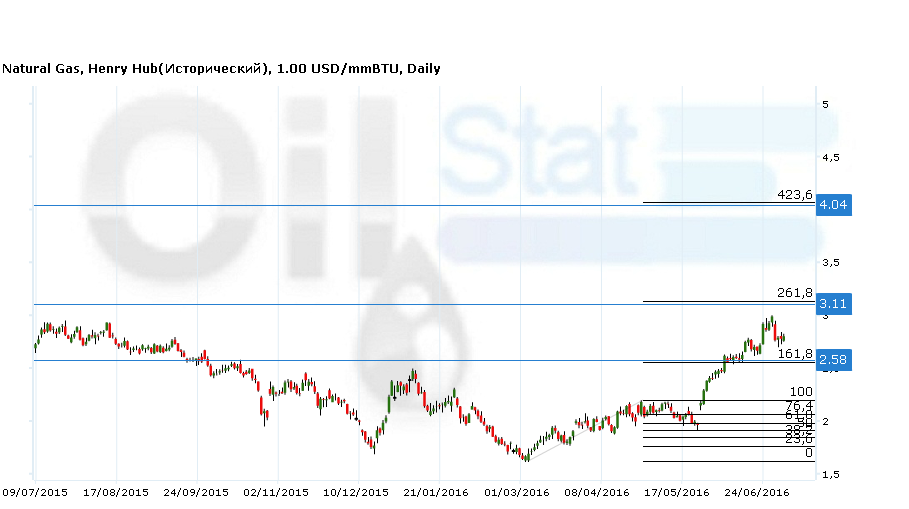Select the 423,6 Fibonacci level label
The width and height of the screenshot is (909, 509).
[x=794, y=195]
